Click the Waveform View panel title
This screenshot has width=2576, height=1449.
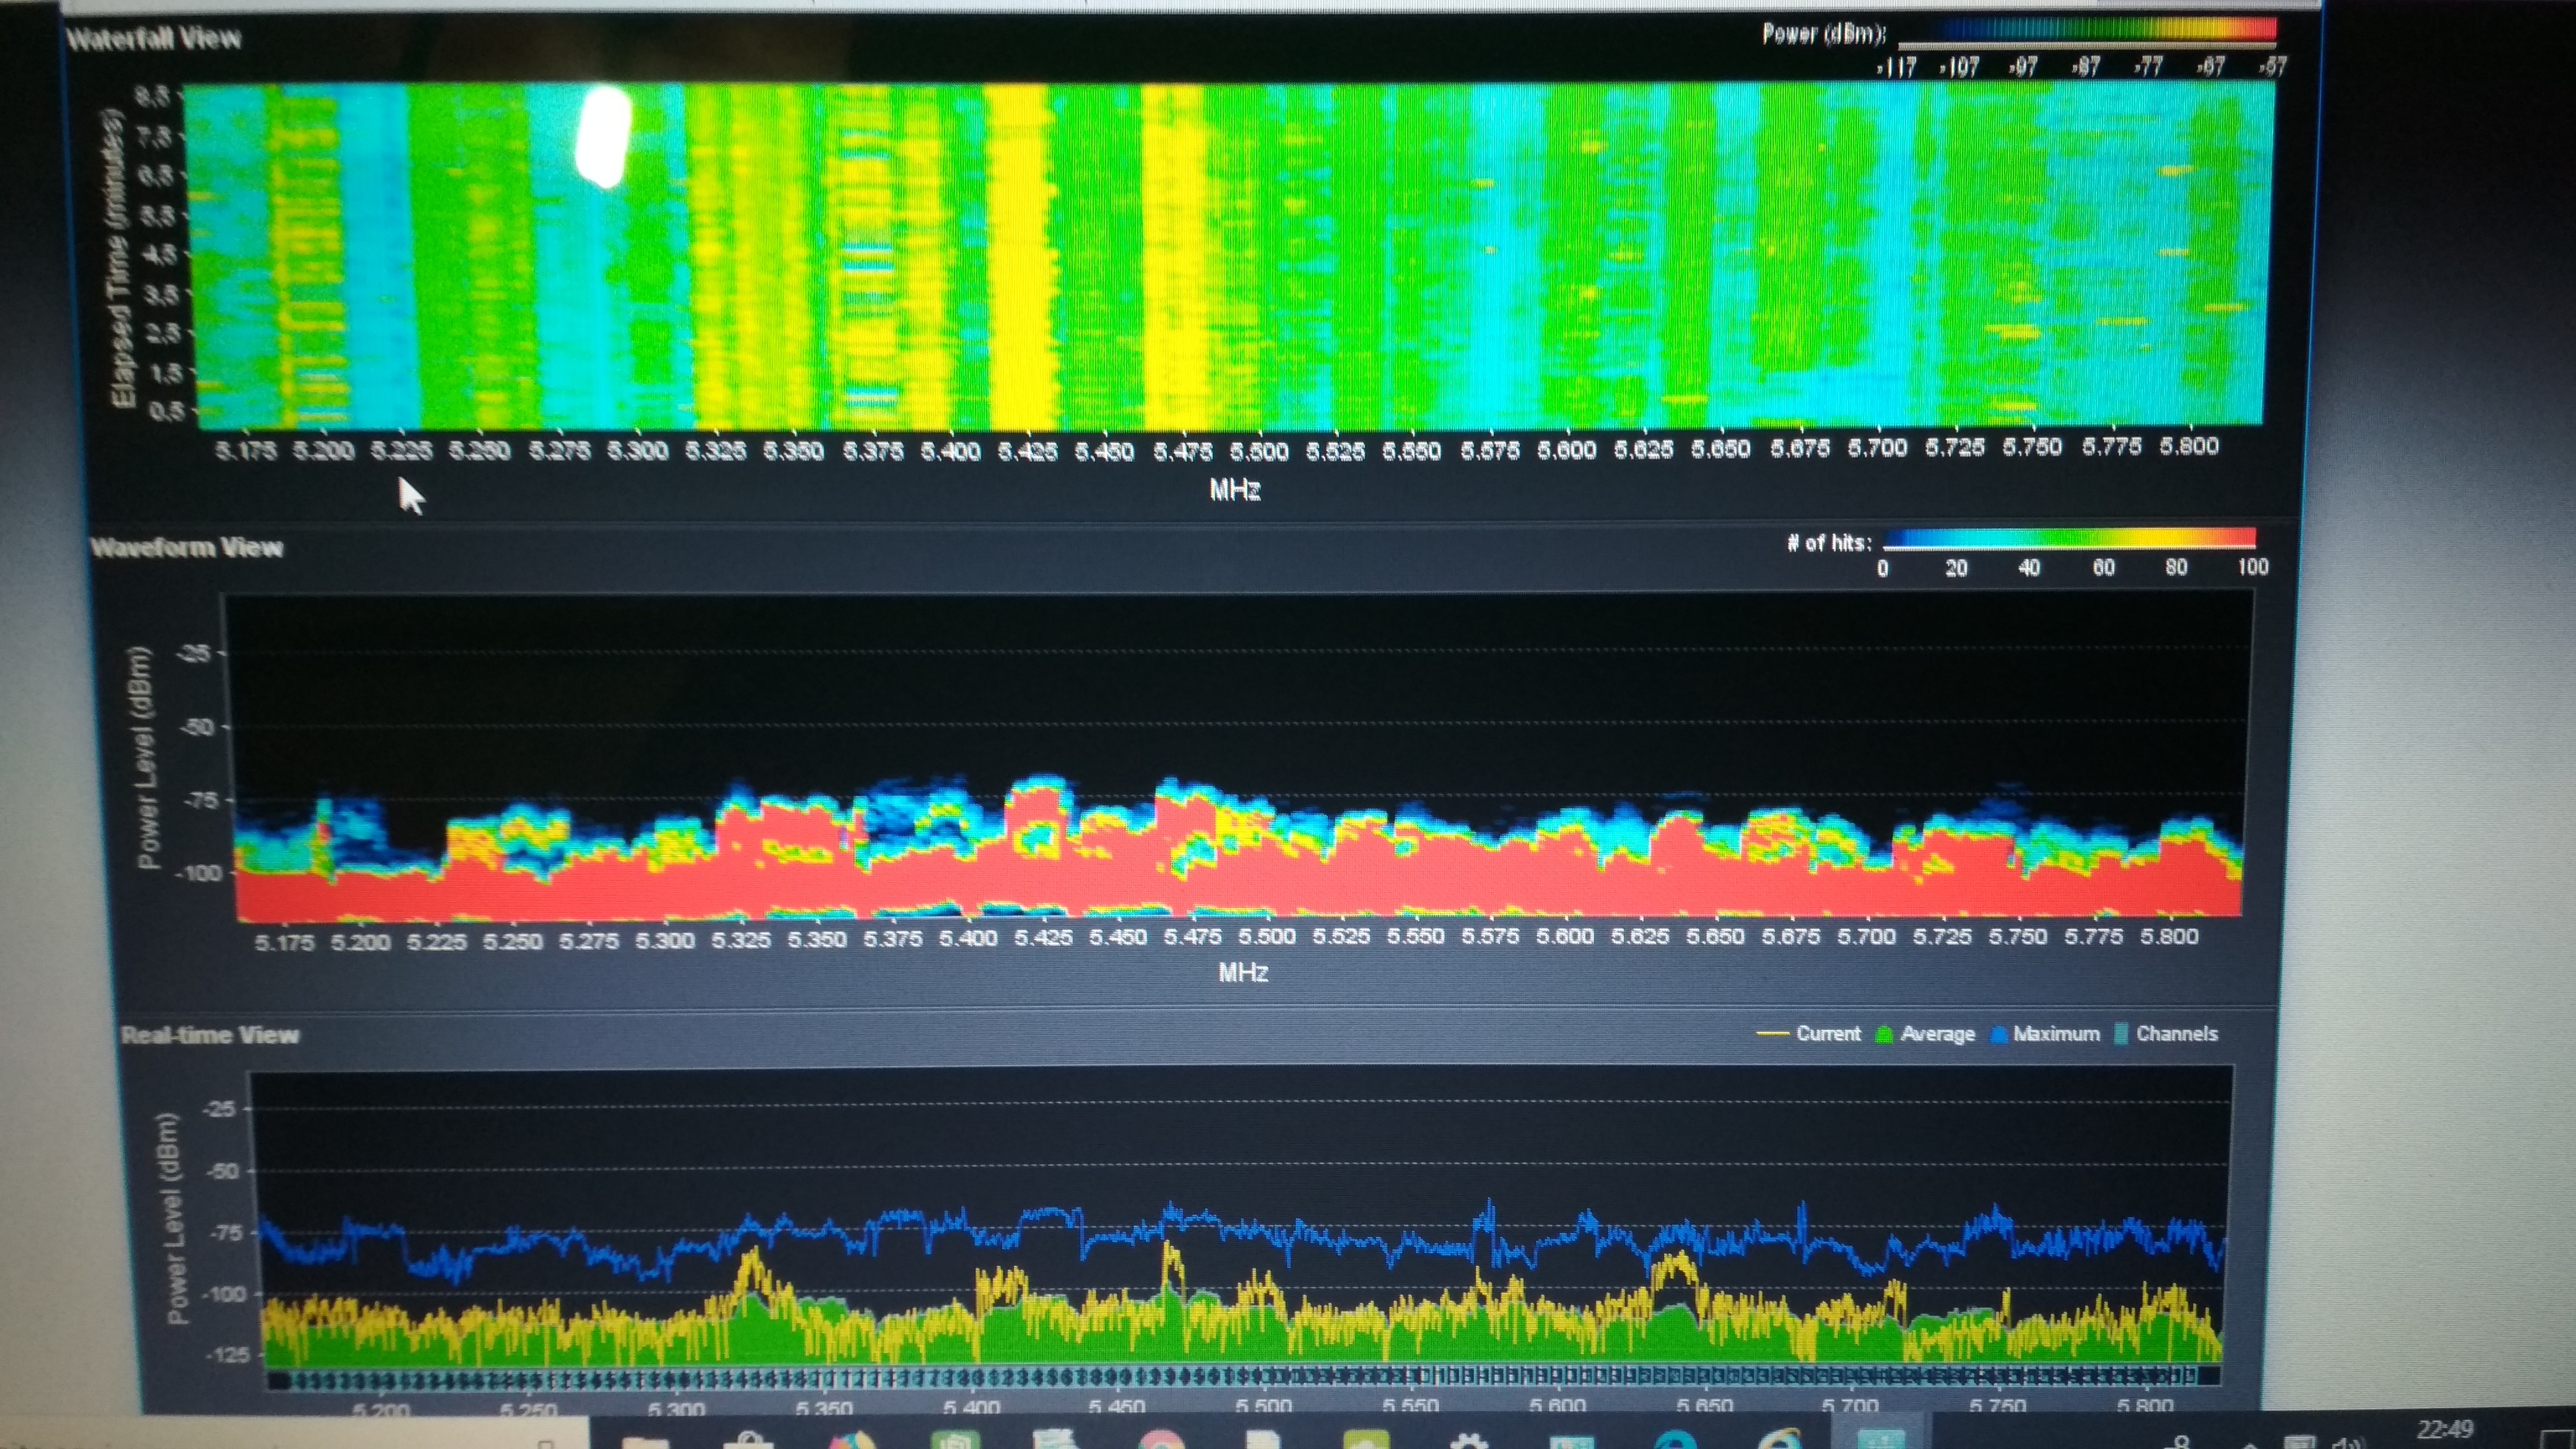point(187,548)
